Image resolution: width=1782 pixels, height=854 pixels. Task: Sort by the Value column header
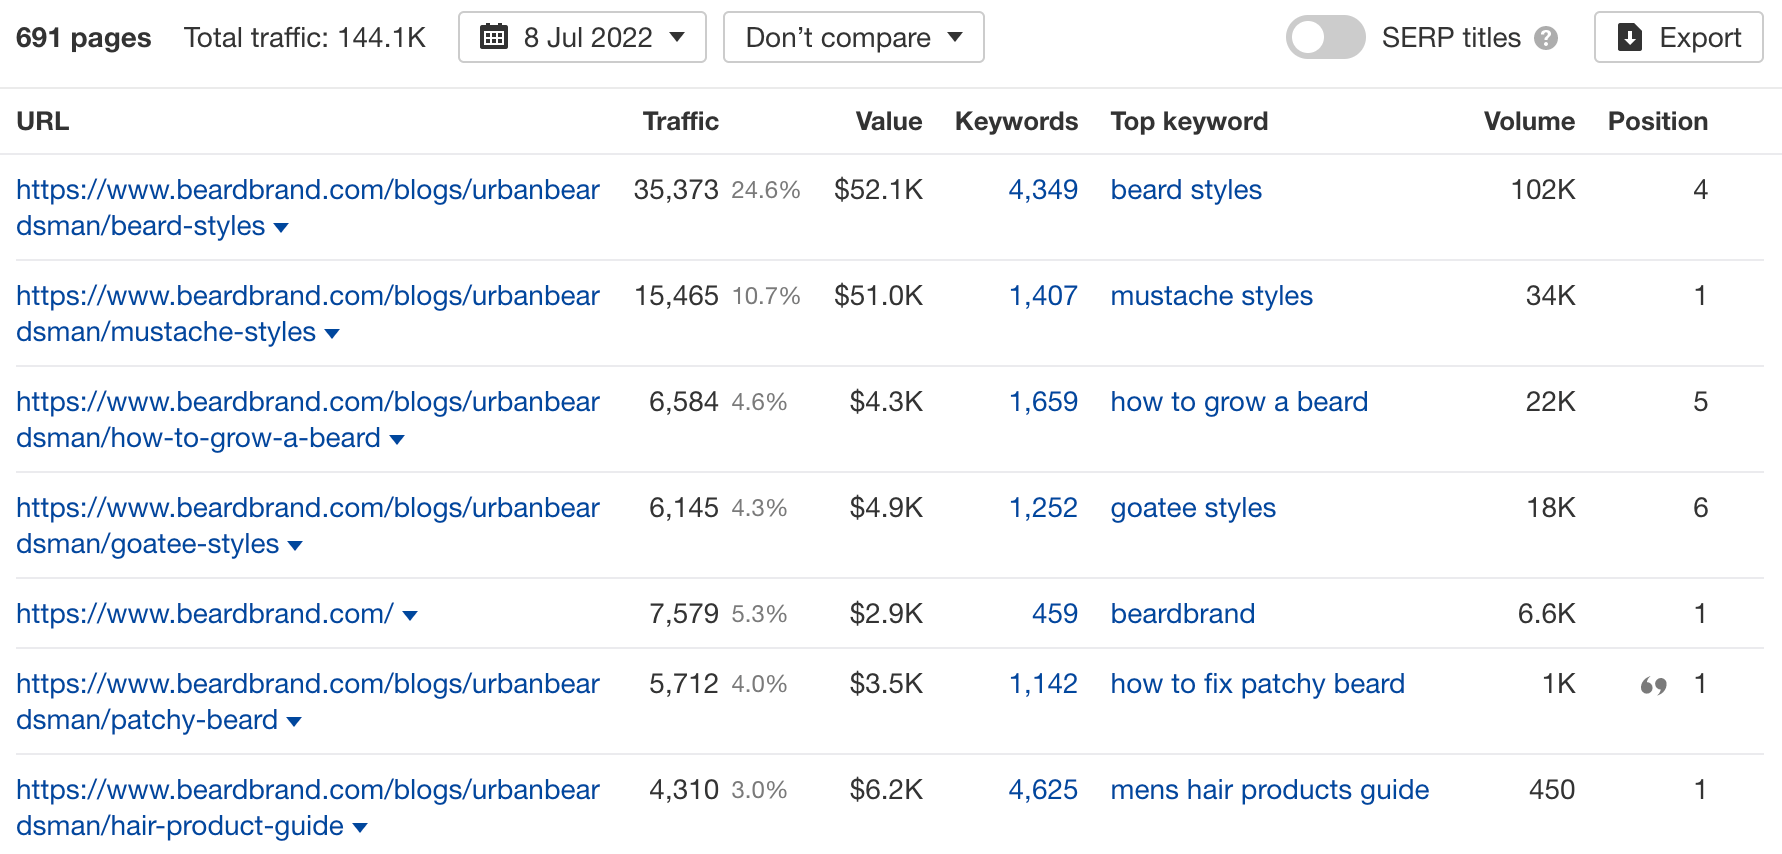pos(889,121)
